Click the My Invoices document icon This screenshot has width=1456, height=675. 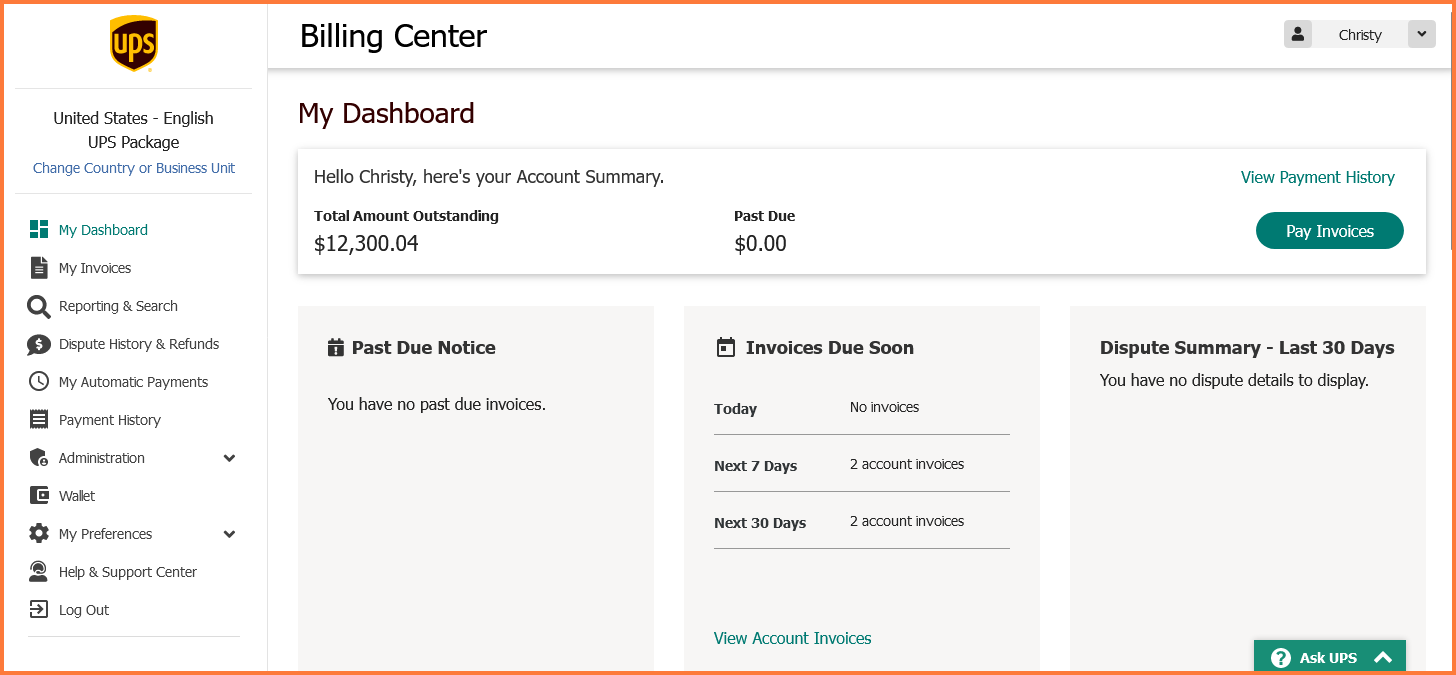click(x=39, y=268)
